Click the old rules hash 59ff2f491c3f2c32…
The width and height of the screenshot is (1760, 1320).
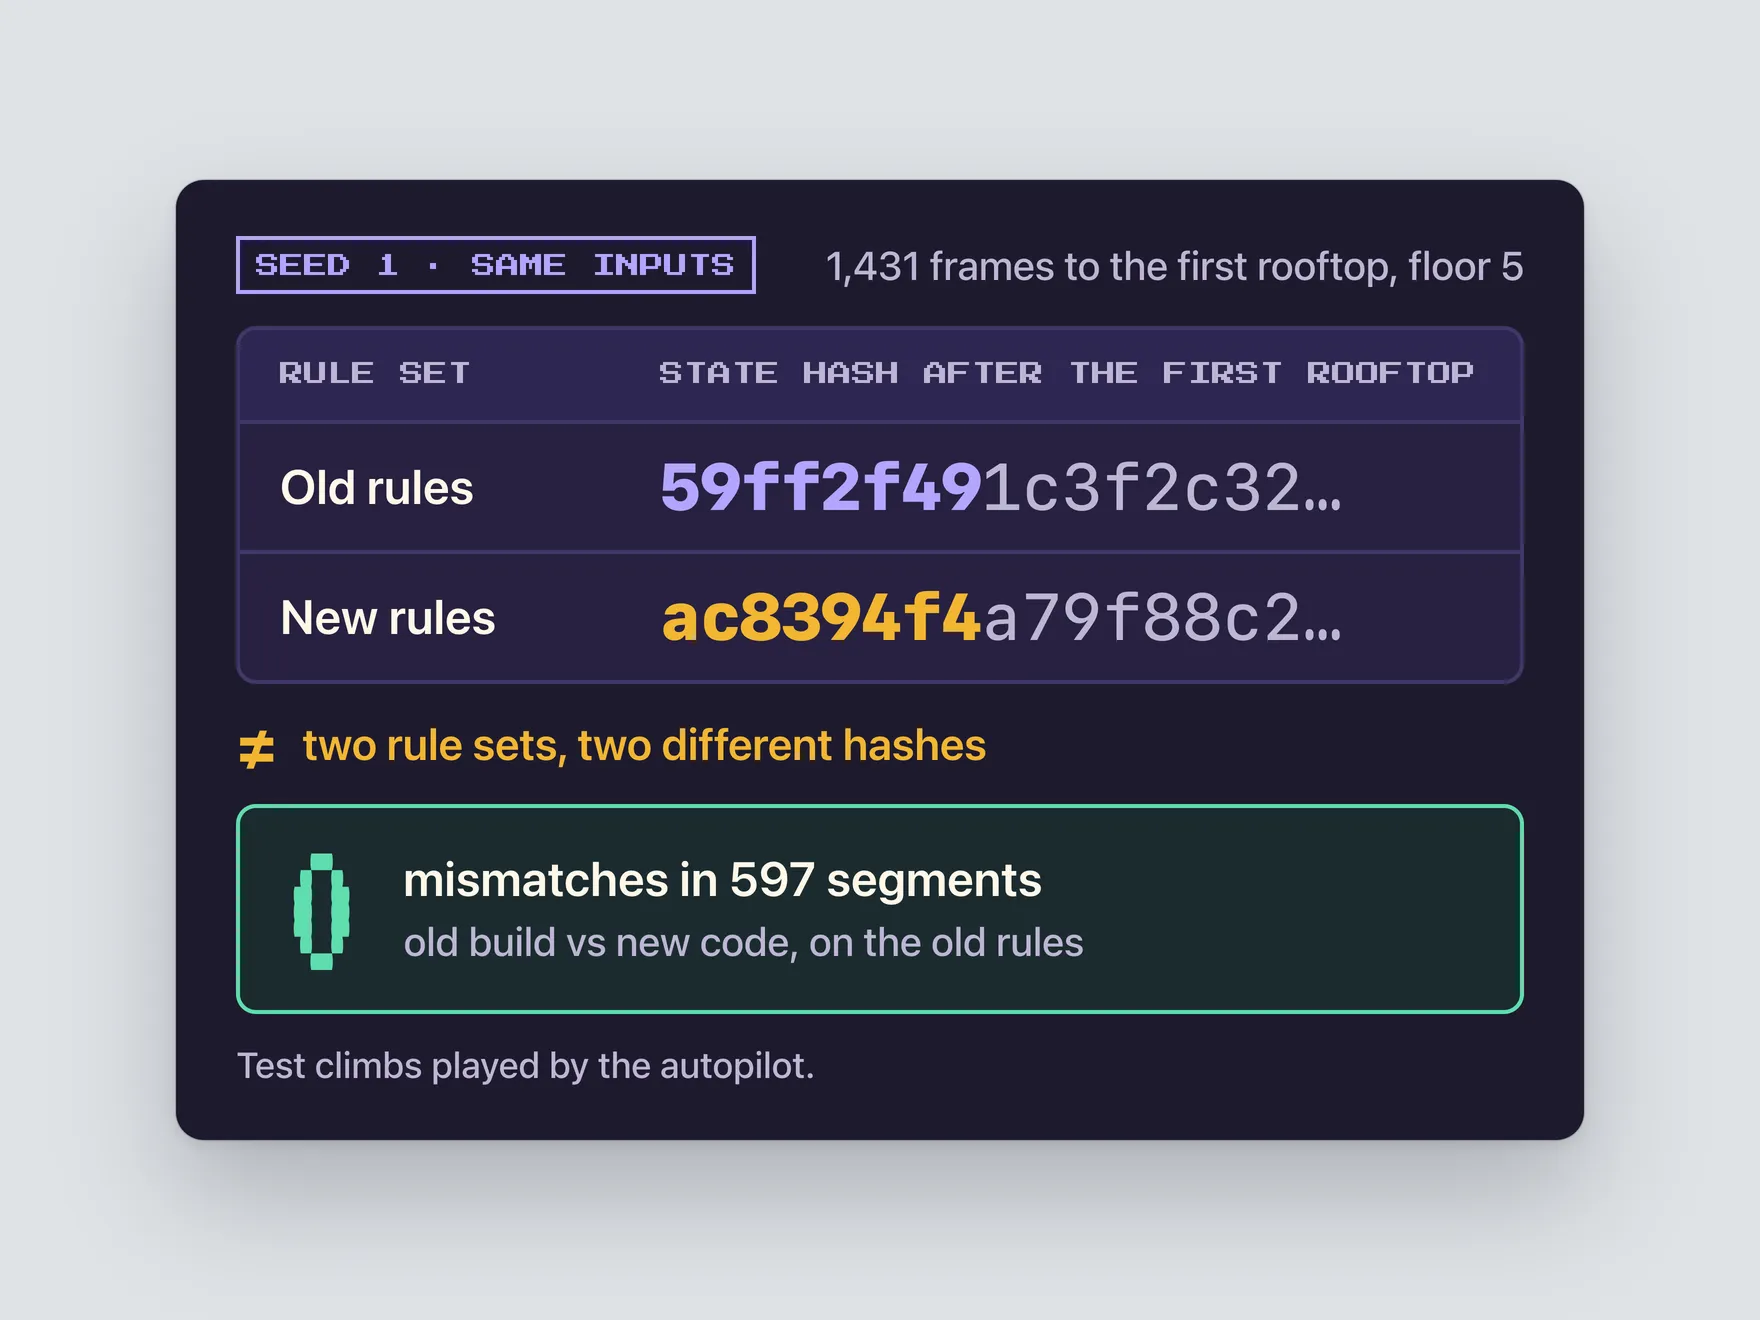pyautogui.click(x=1001, y=488)
